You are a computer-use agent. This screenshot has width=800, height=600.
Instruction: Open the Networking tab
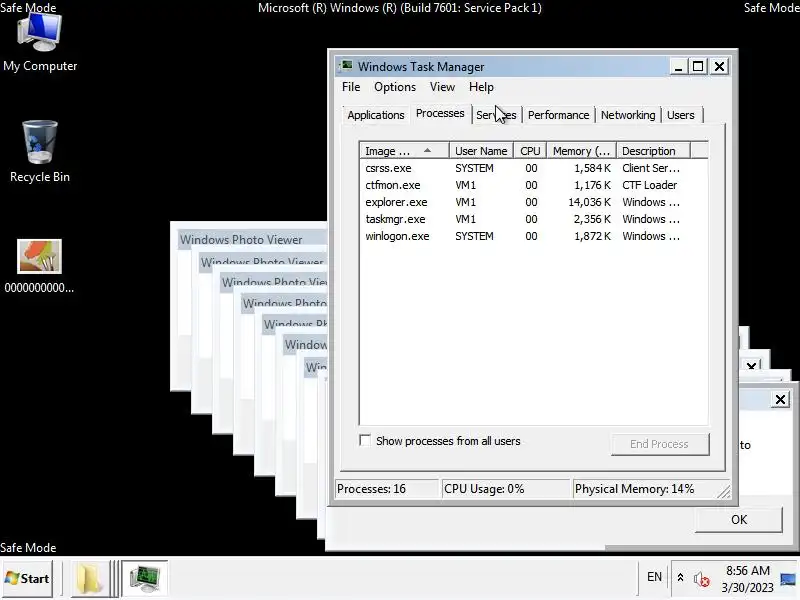tap(628, 115)
